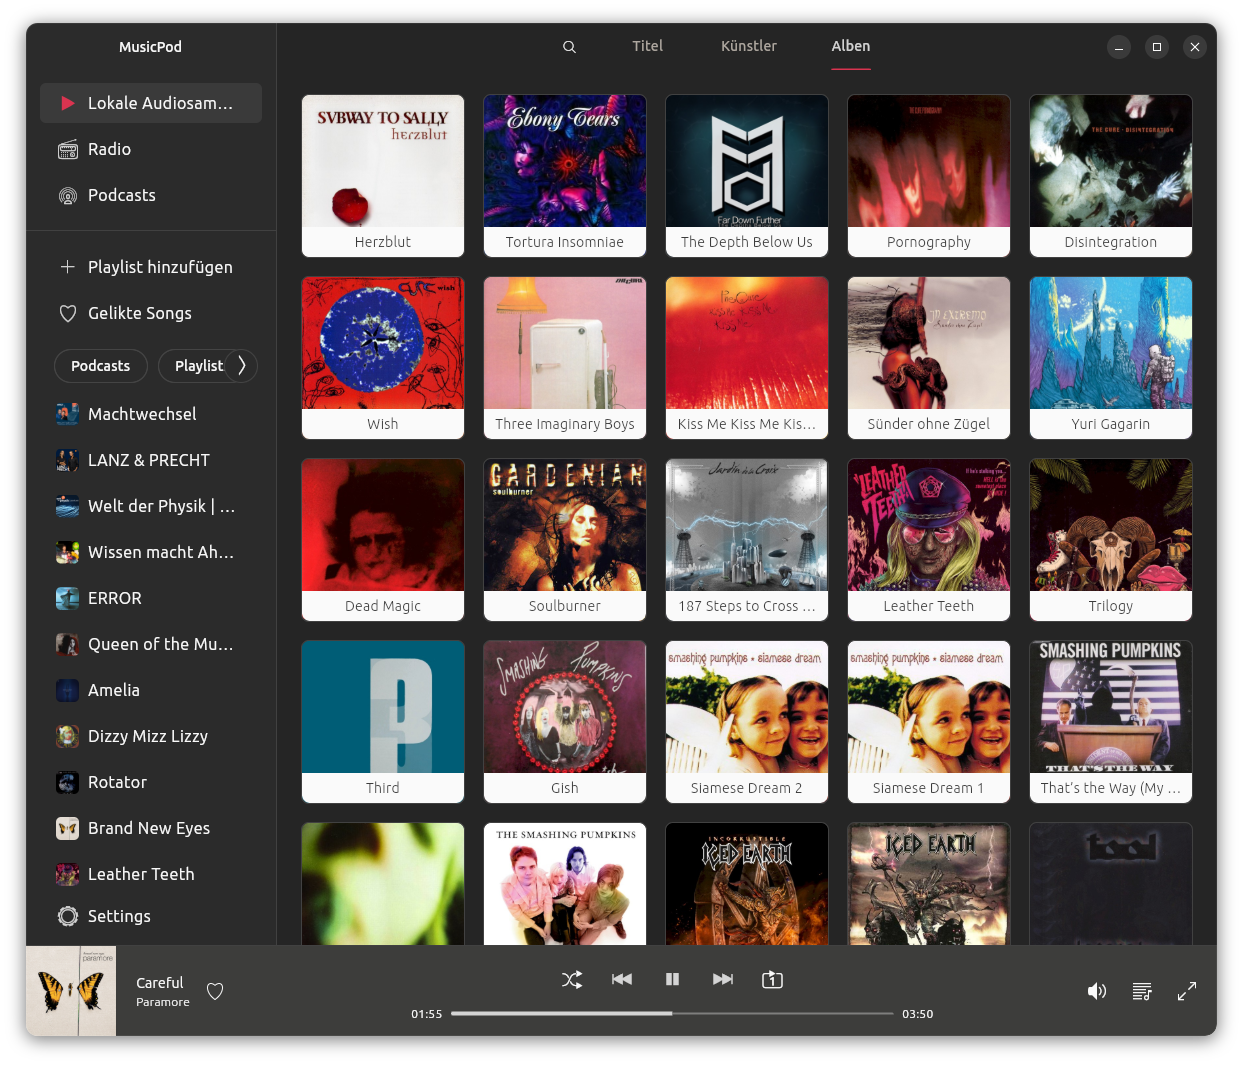1243x1065 pixels.
Task: Open That's the Way (My … album
Action: click(1111, 722)
